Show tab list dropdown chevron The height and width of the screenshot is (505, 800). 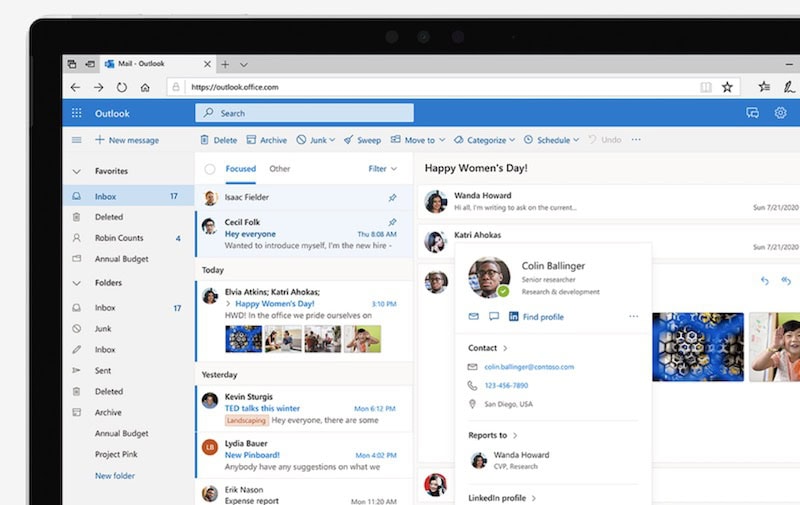[x=244, y=65]
